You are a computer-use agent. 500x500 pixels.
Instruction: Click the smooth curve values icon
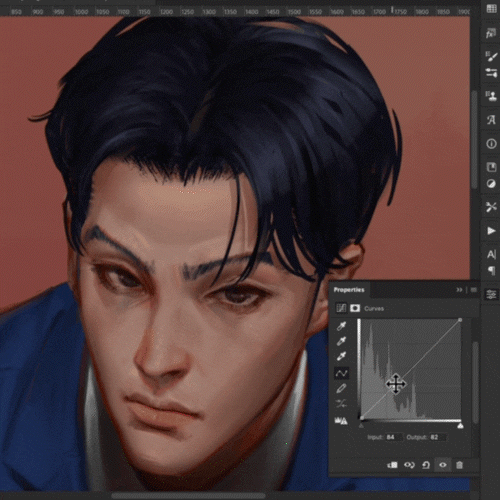tap(341, 404)
